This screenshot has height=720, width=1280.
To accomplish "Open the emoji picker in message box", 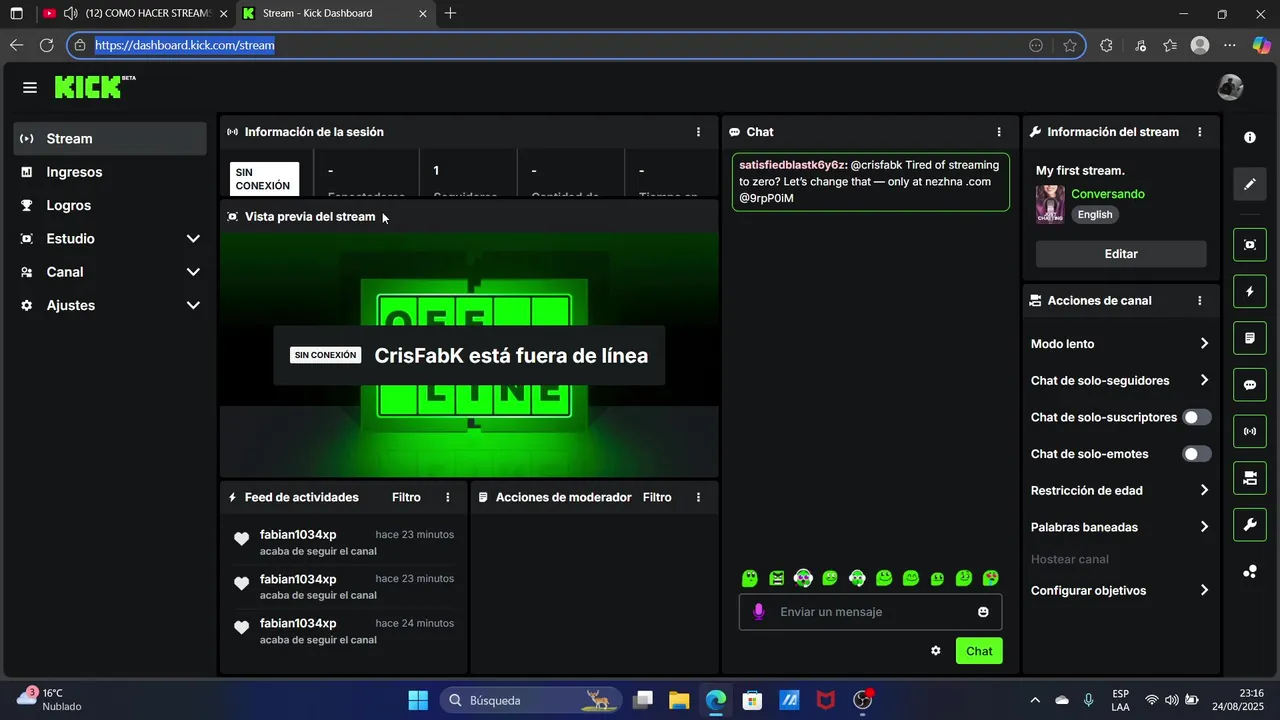I will coord(983,612).
